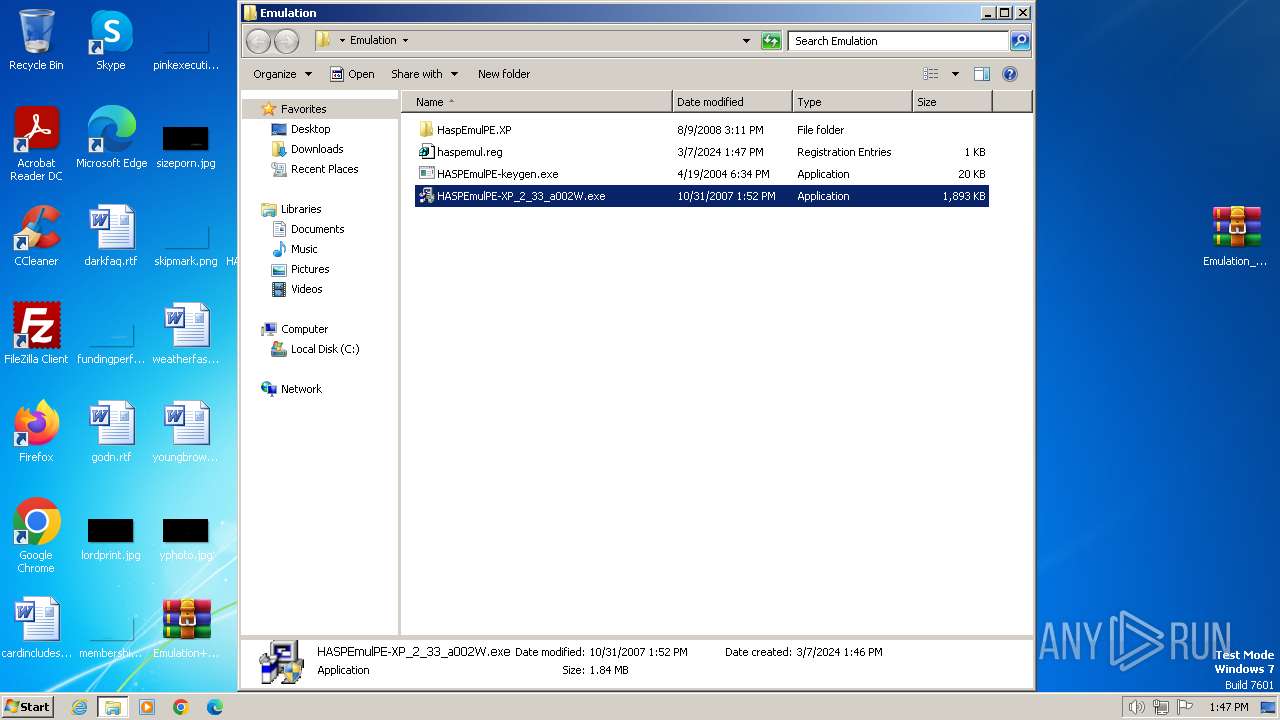The image size is (1280, 720).
Task: Expand address bar previous locations dropdown
Action: [x=746, y=41]
